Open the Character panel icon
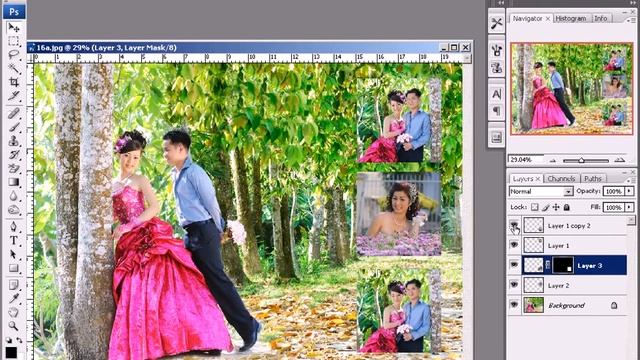640x360 pixels. [496, 94]
